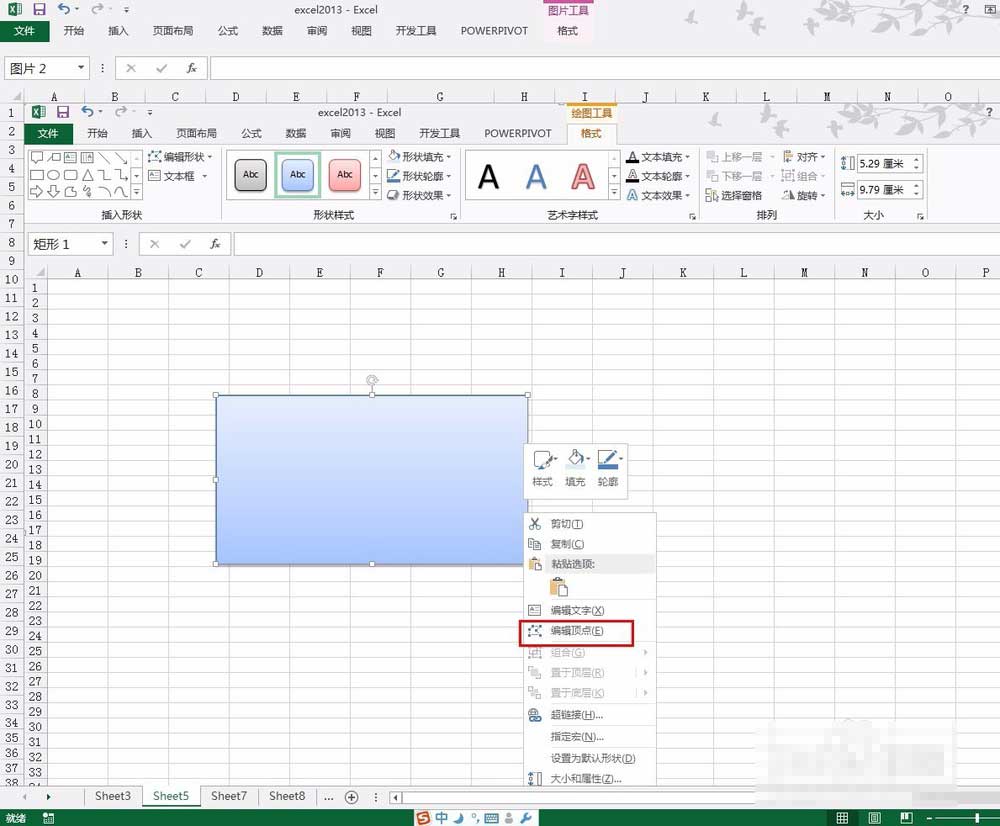
Task: Click the Sogou input method S icon
Action: click(x=424, y=818)
